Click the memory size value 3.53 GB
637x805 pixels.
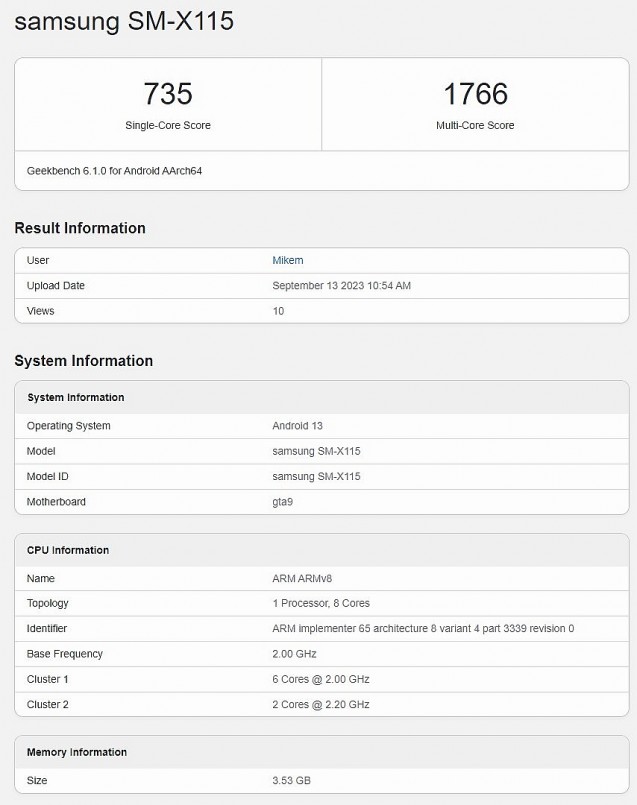pos(293,780)
